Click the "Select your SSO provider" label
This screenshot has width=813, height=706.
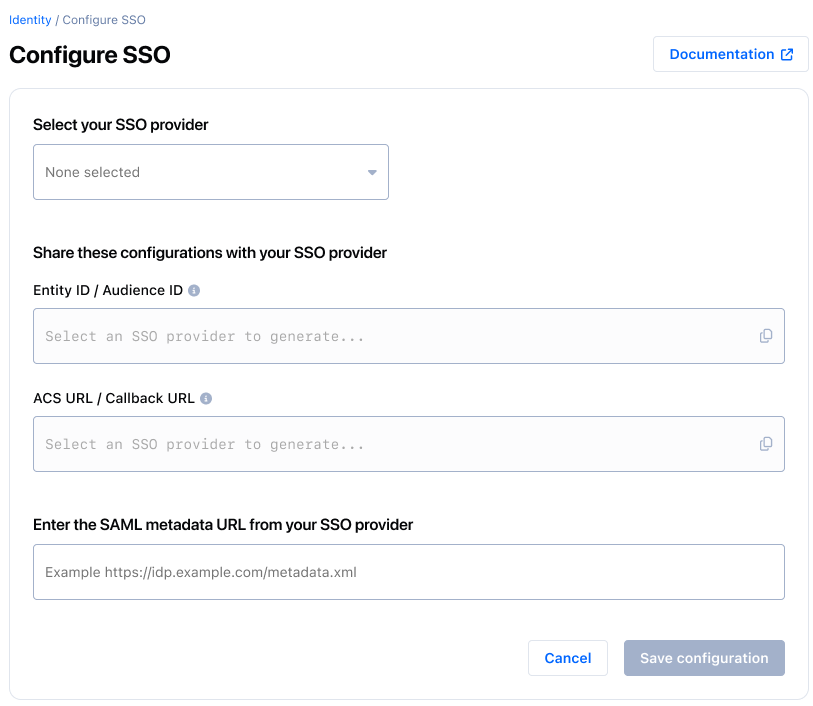tap(121, 125)
